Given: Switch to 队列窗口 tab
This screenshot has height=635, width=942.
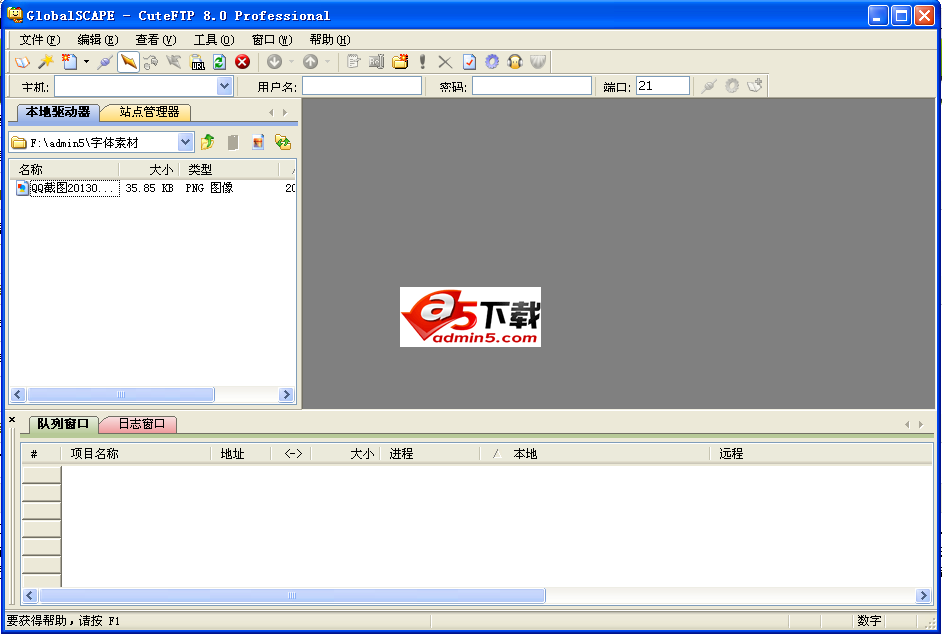Looking at the screenshot, I should pyautogui.click(x=62, y=424).
